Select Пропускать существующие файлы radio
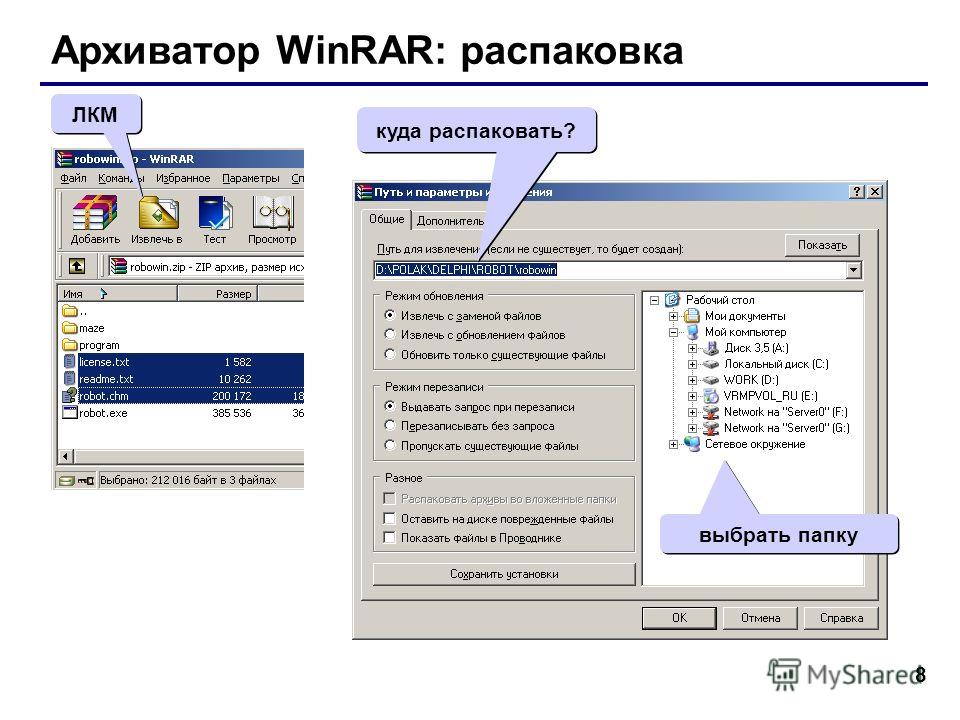This screenshot has height=720, width=960. 389,445
